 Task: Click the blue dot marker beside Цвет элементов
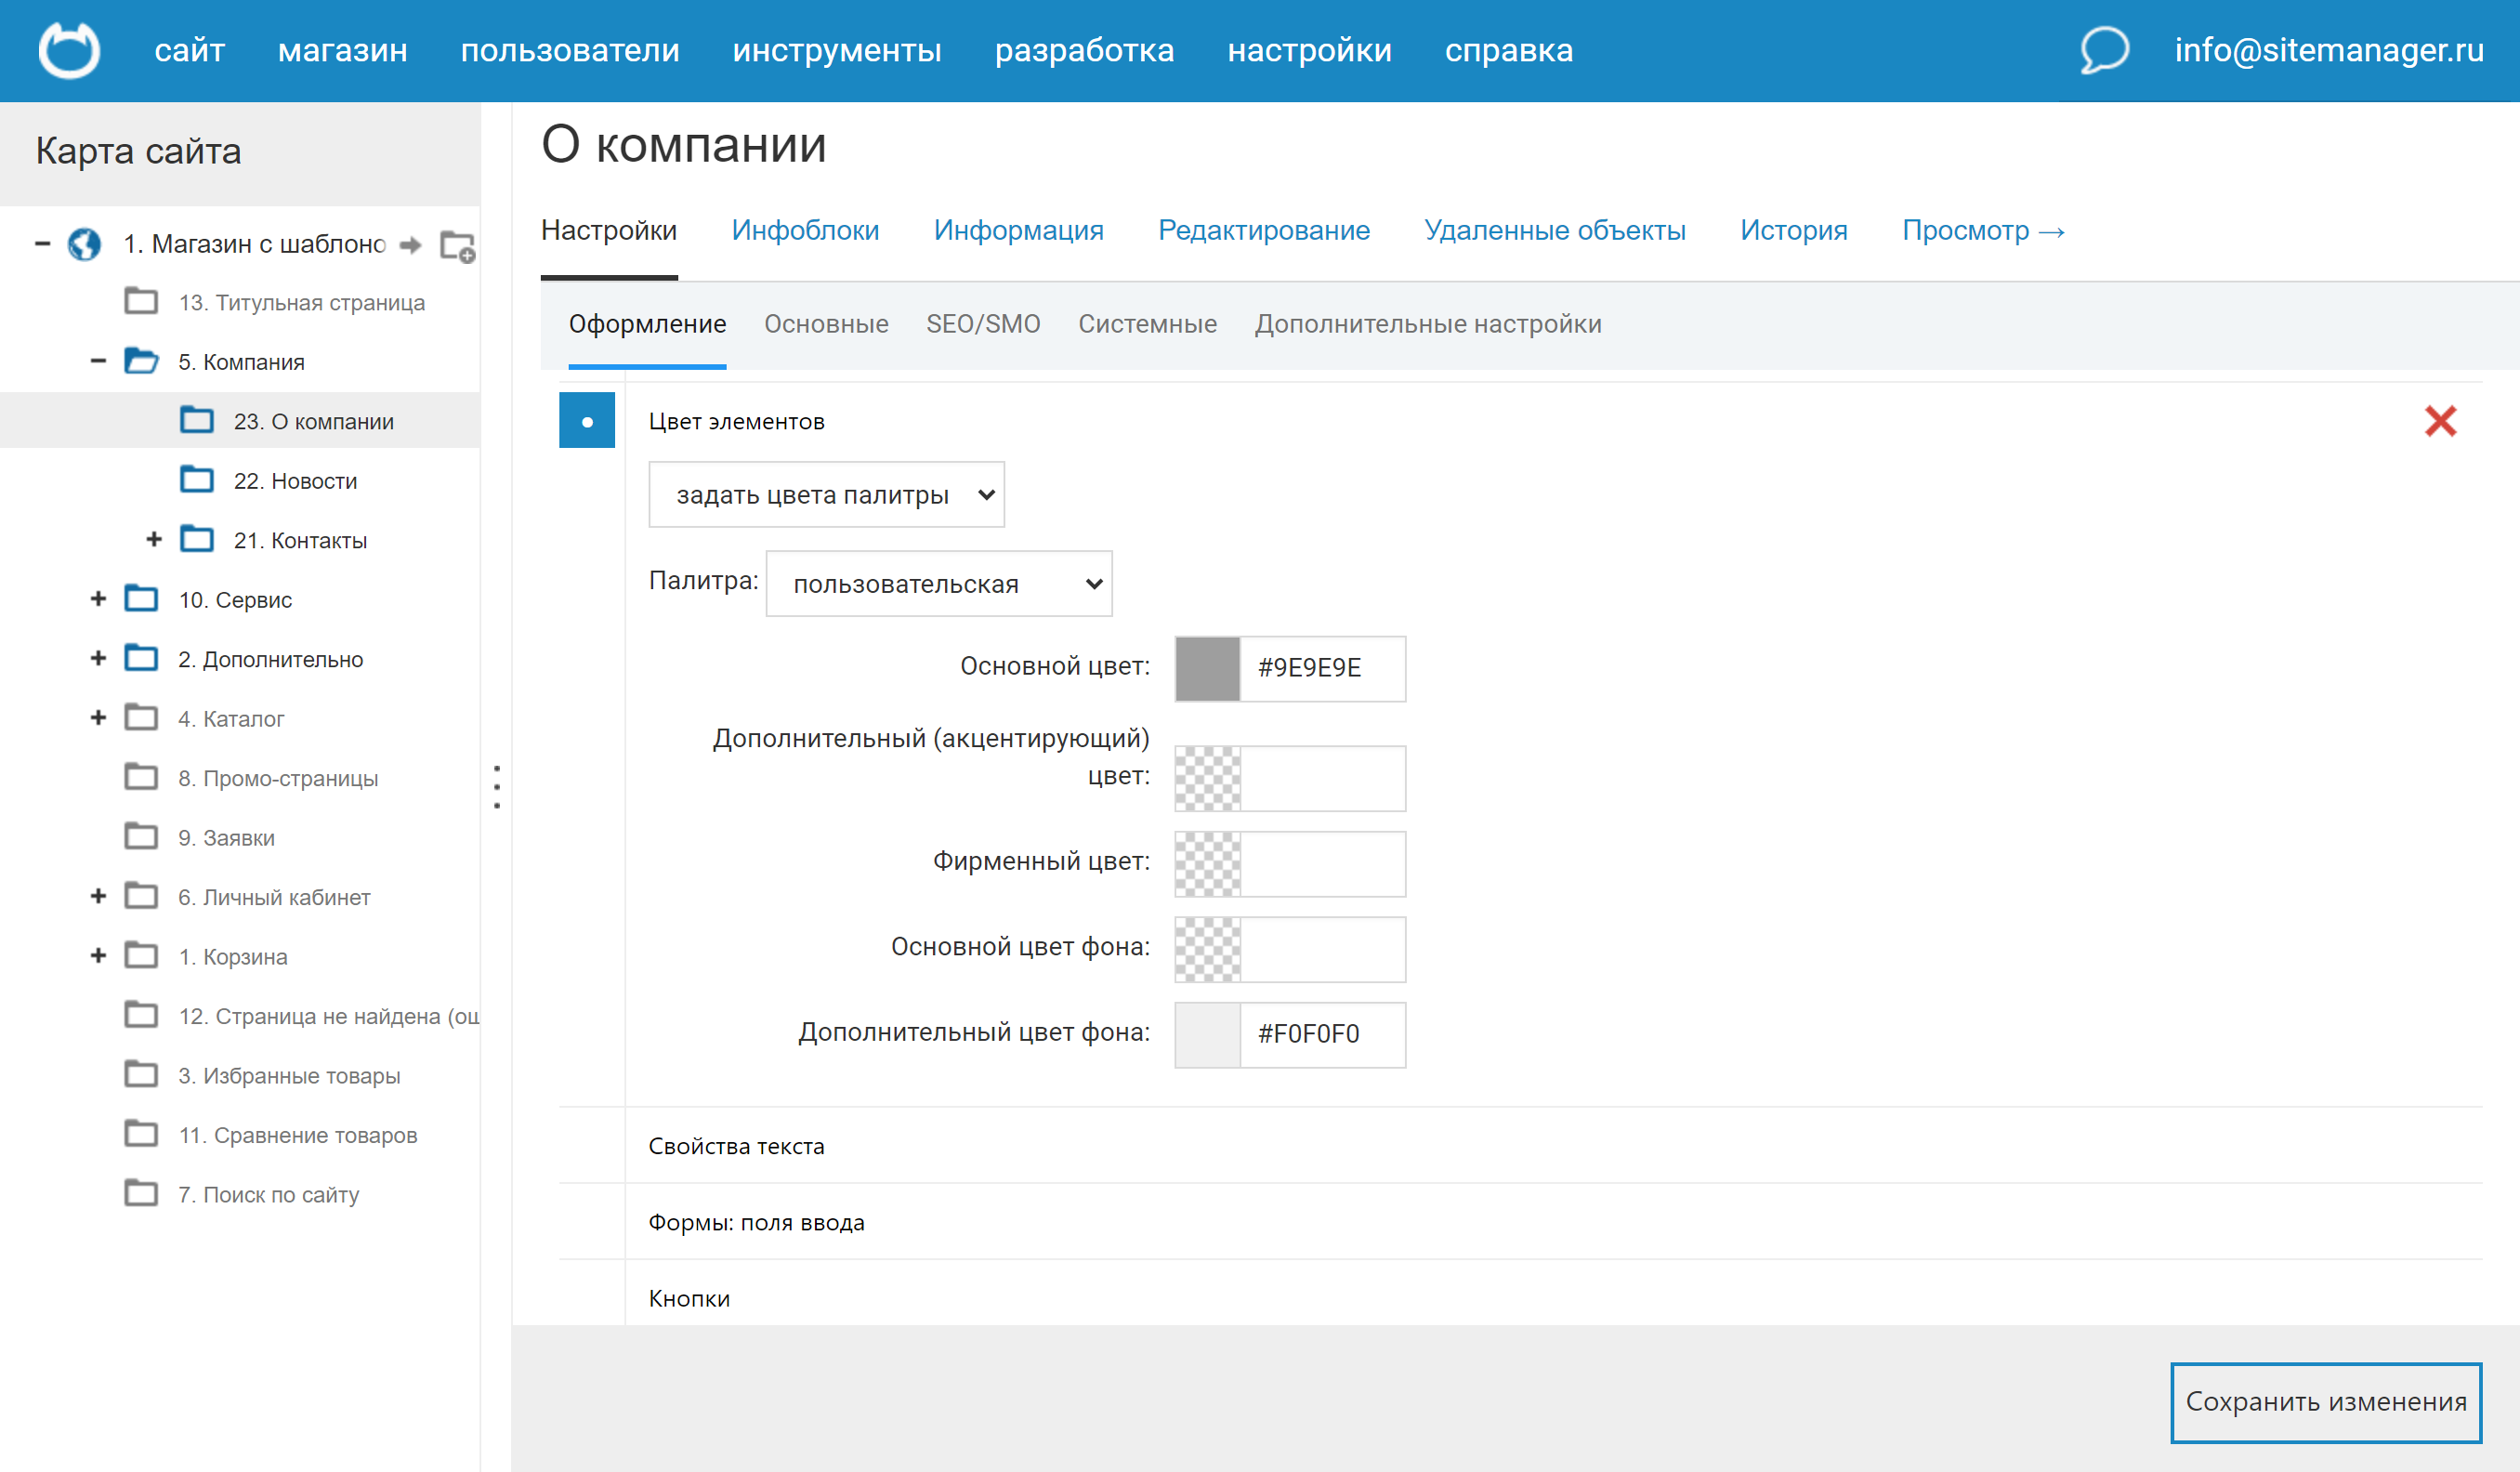587,421
